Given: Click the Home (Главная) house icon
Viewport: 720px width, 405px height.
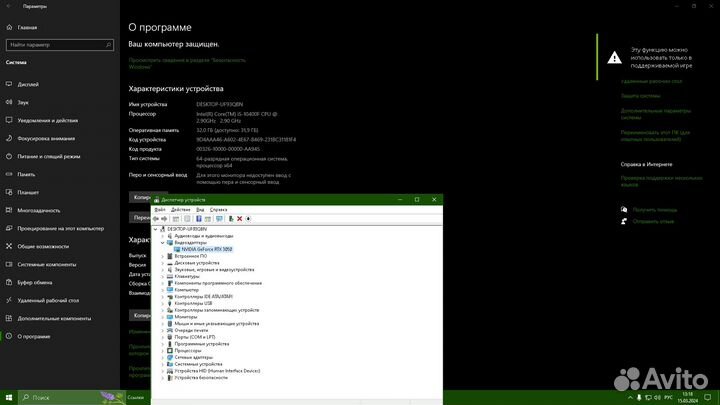Looking at the screenshot, I should tap(9, 28).
